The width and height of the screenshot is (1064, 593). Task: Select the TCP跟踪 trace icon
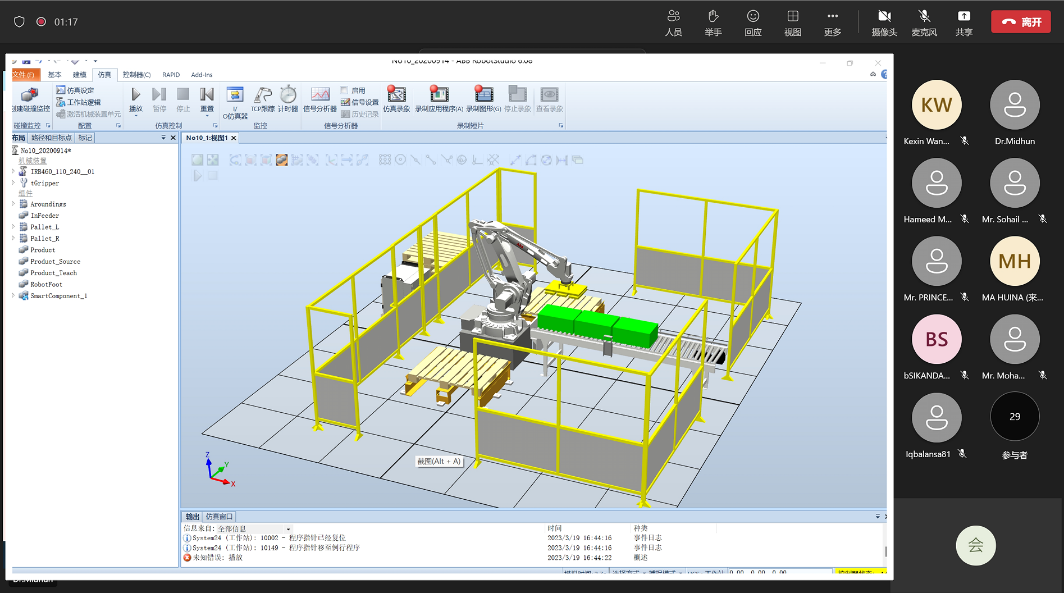click(x=263, y=94)
